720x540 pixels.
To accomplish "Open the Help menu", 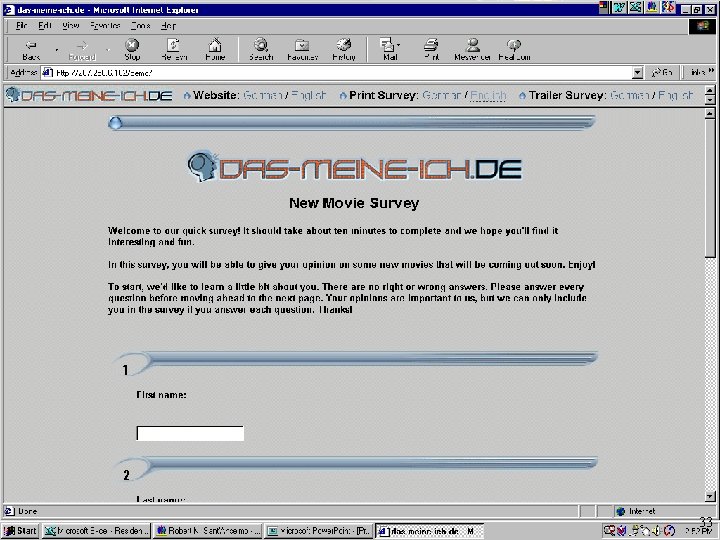I will pyautogui.click(x=169, y=26).
